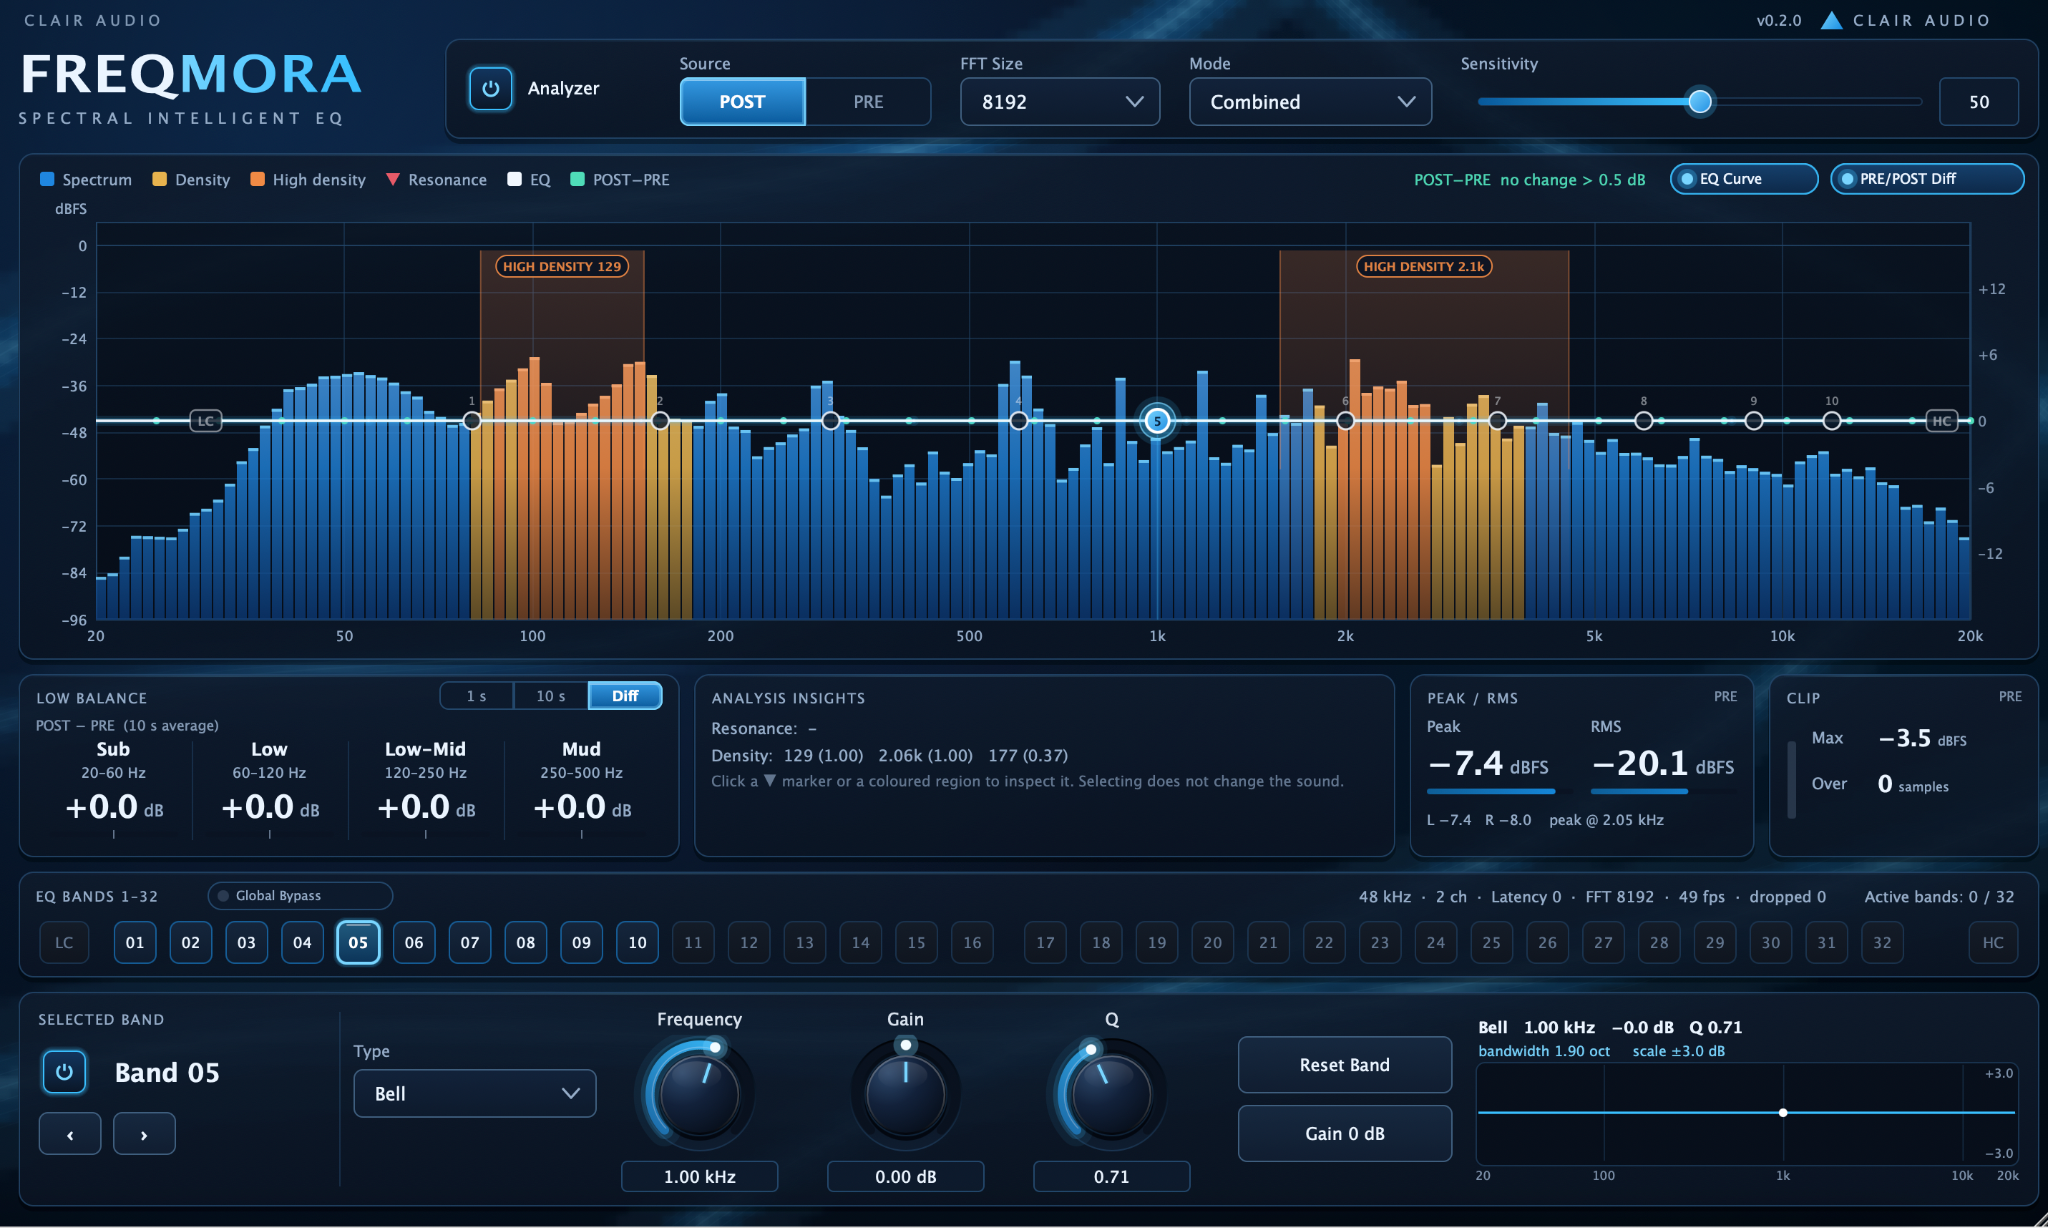Image resolution: width=2048 pixels, height=1228 pixels.
Task: Click EQ node 5 at 1k
Action: tap(1157, 421)
